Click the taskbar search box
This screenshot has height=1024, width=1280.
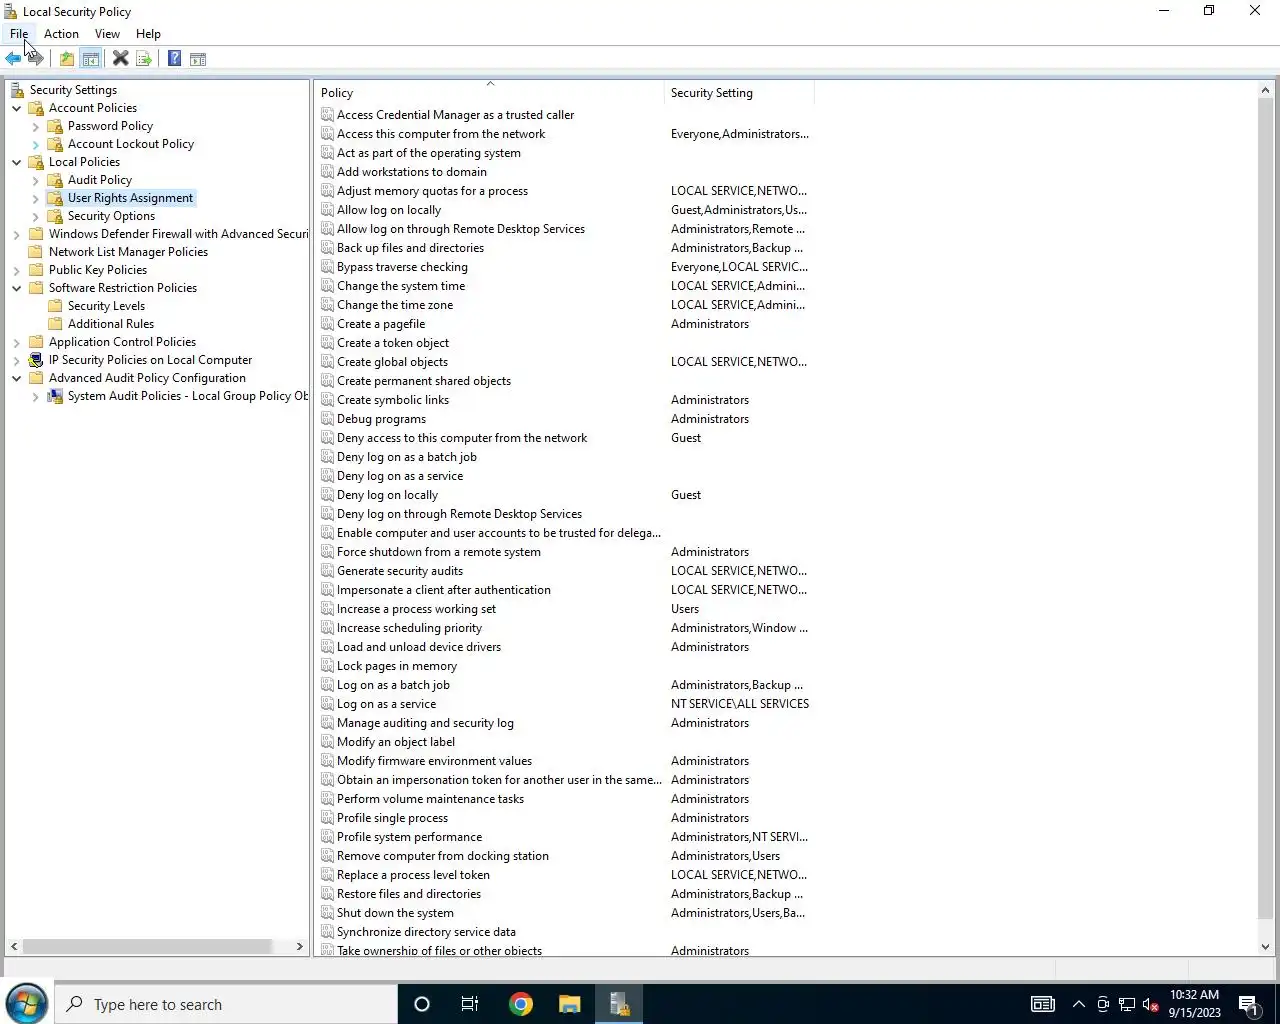[x=226, y=1004]
